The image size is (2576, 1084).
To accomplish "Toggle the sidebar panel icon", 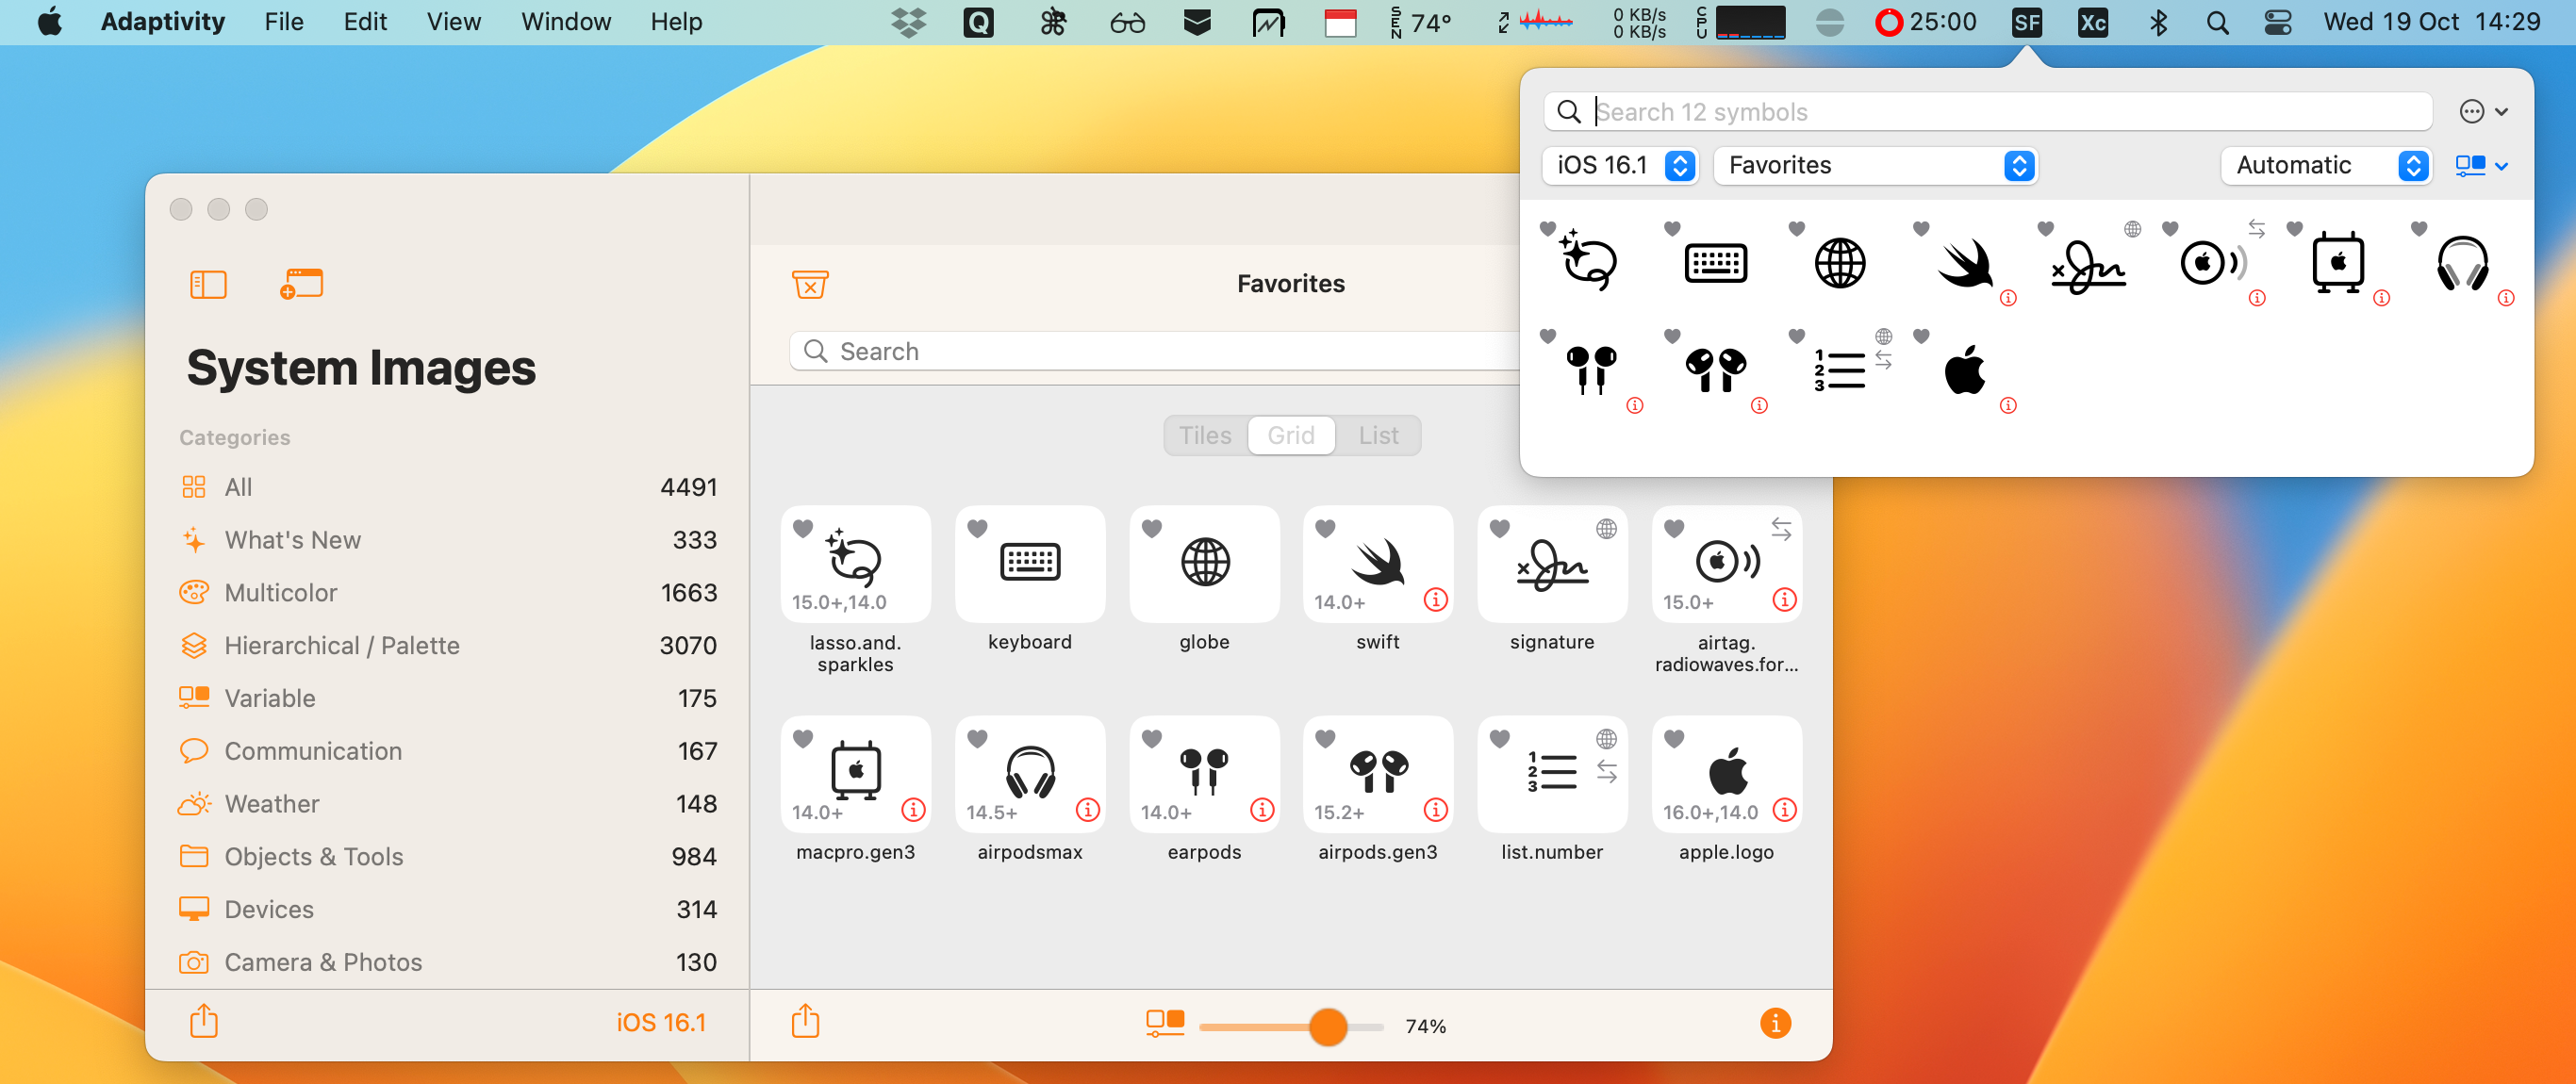I will coord(208,285).
